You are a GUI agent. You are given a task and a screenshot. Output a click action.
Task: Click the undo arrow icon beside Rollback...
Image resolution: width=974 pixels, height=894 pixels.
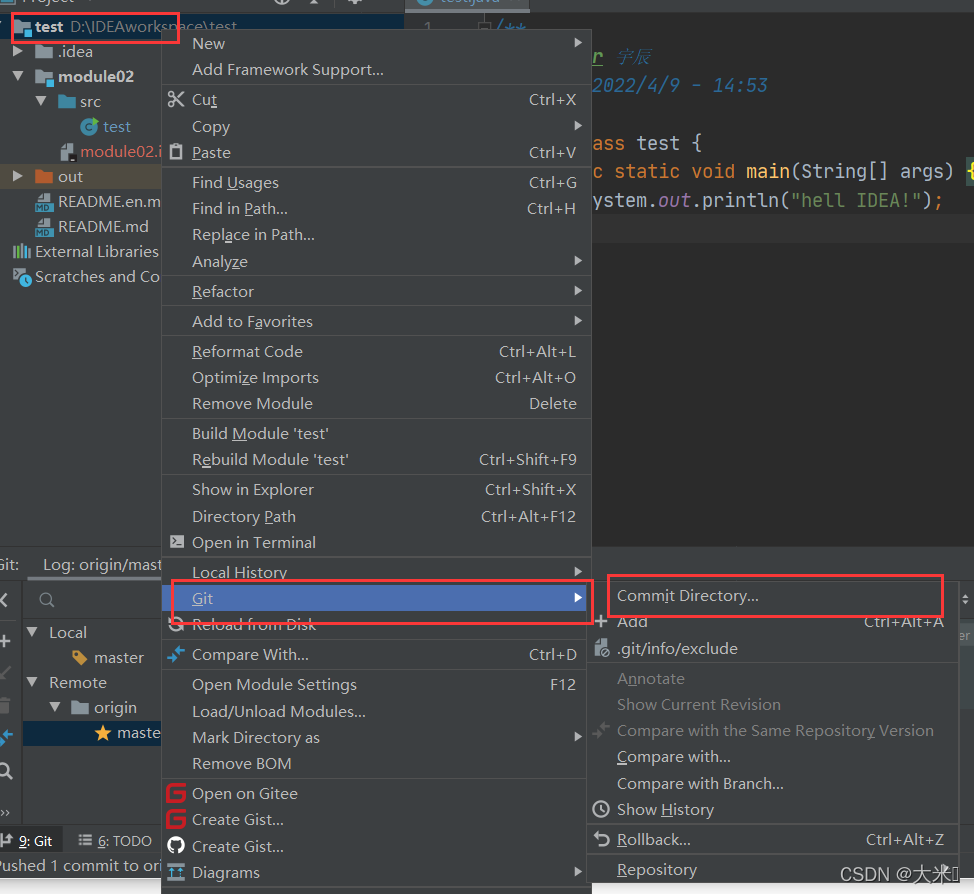tap(601, 839)
